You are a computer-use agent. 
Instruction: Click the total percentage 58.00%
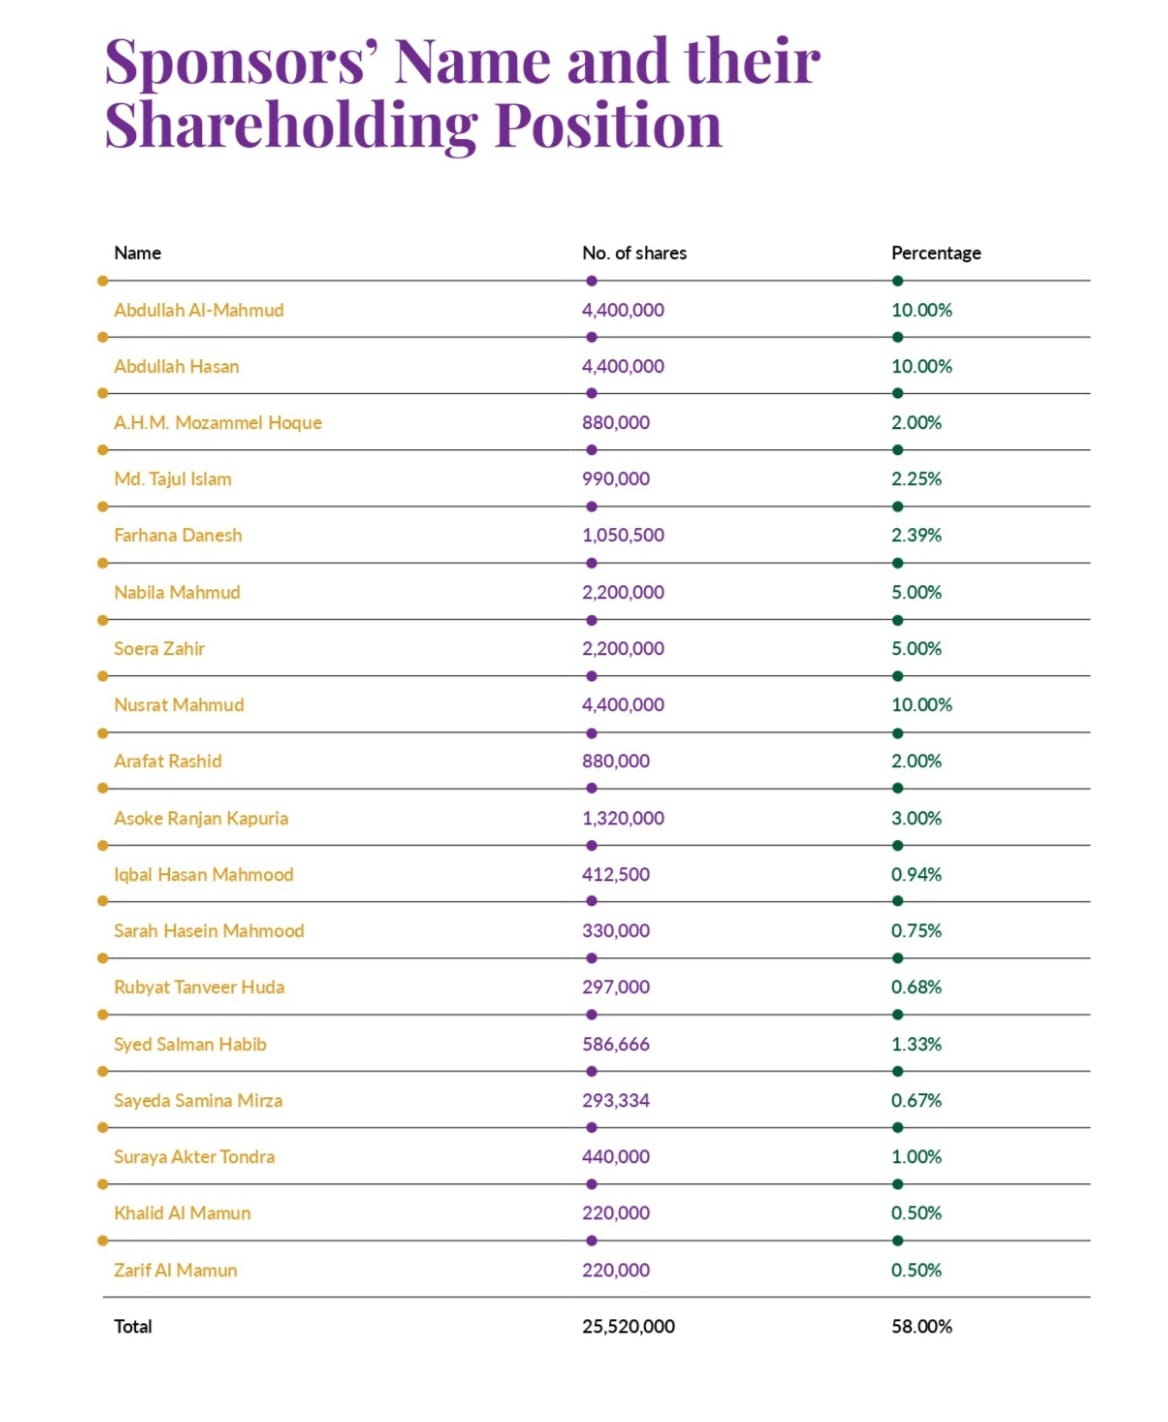921,1326
